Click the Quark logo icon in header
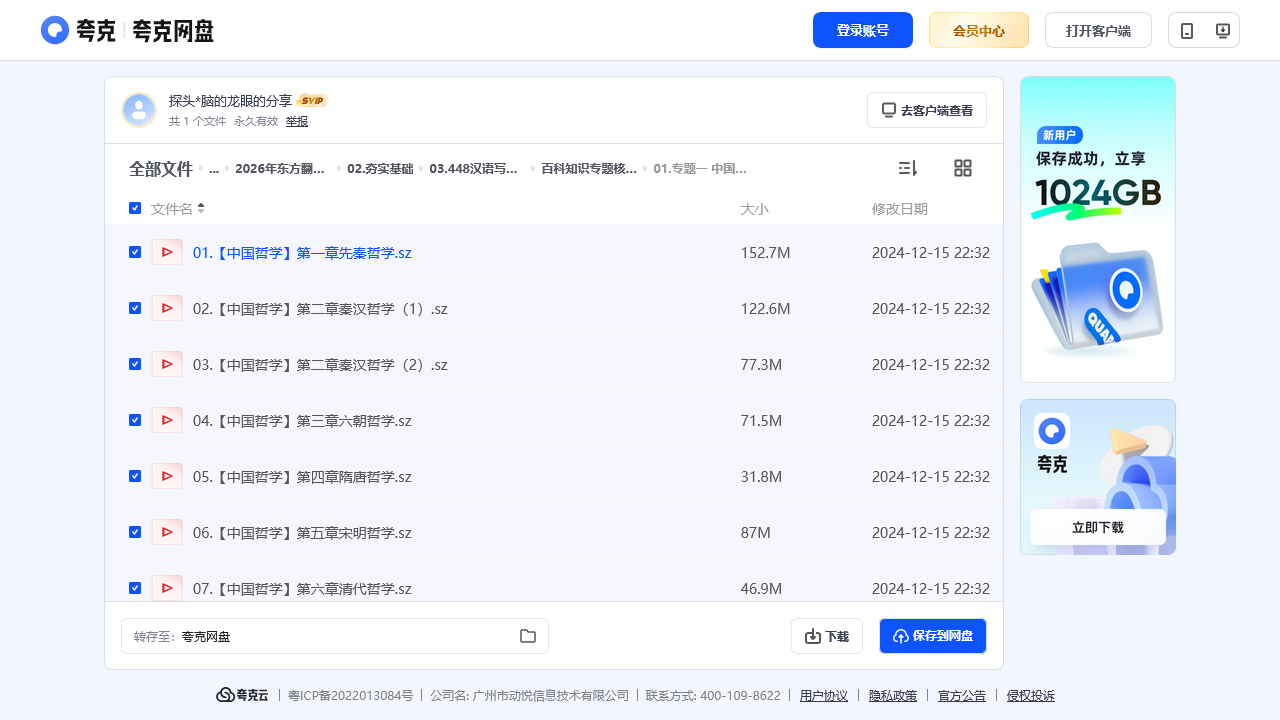Screen dimensions: 1280x720 click(x=55, y=30)
